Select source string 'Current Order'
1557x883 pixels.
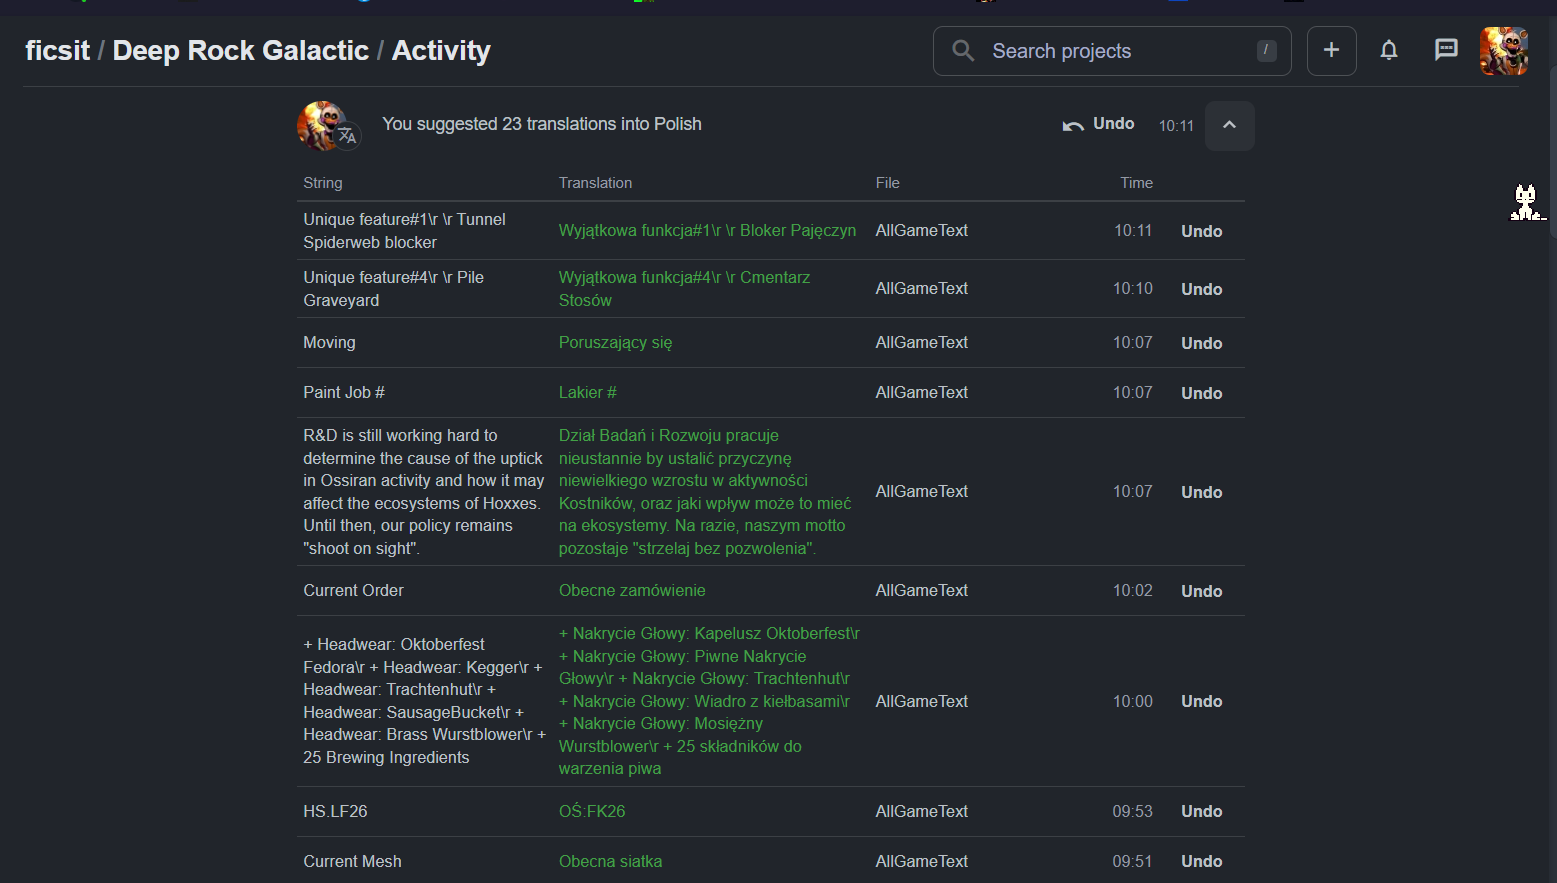click(x=353, y=590)
